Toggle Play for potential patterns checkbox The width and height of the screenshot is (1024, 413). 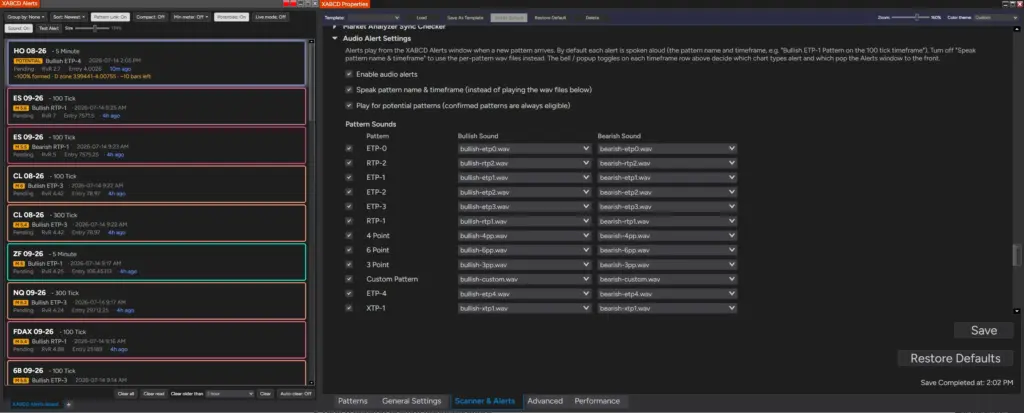349,105
